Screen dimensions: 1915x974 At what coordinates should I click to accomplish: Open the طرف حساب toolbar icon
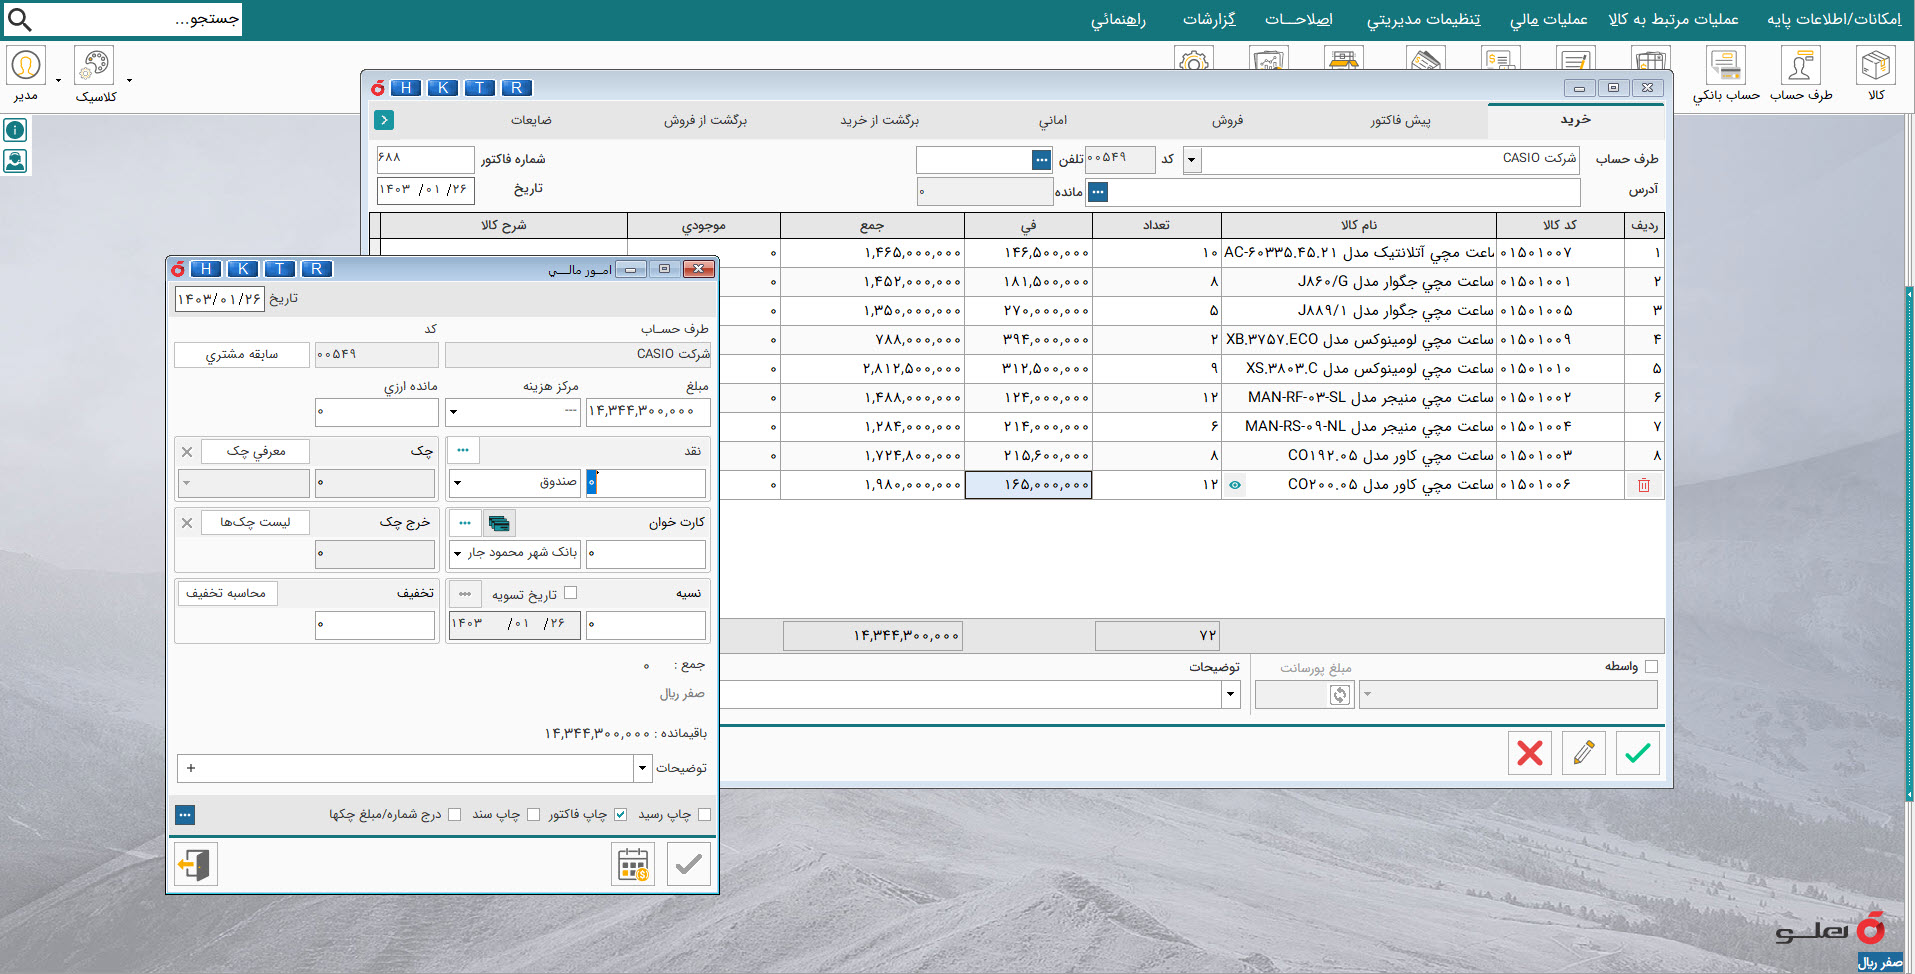[1800, 66]
